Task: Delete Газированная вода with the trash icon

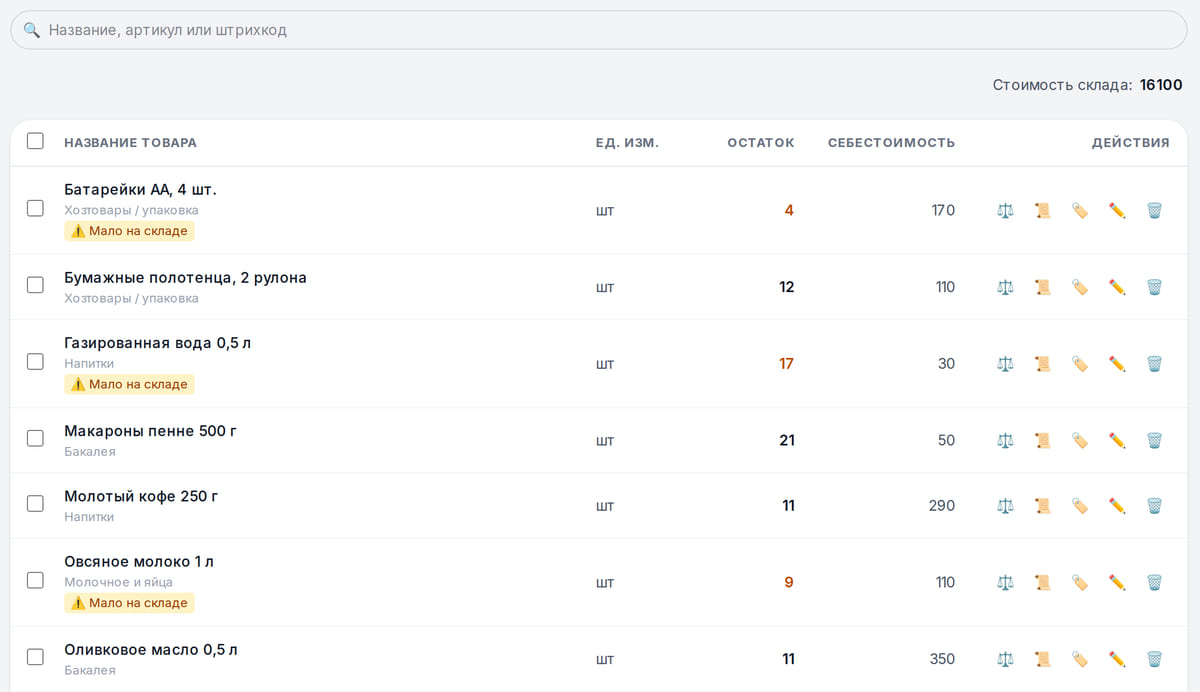Action: (x=1154, y=364)
